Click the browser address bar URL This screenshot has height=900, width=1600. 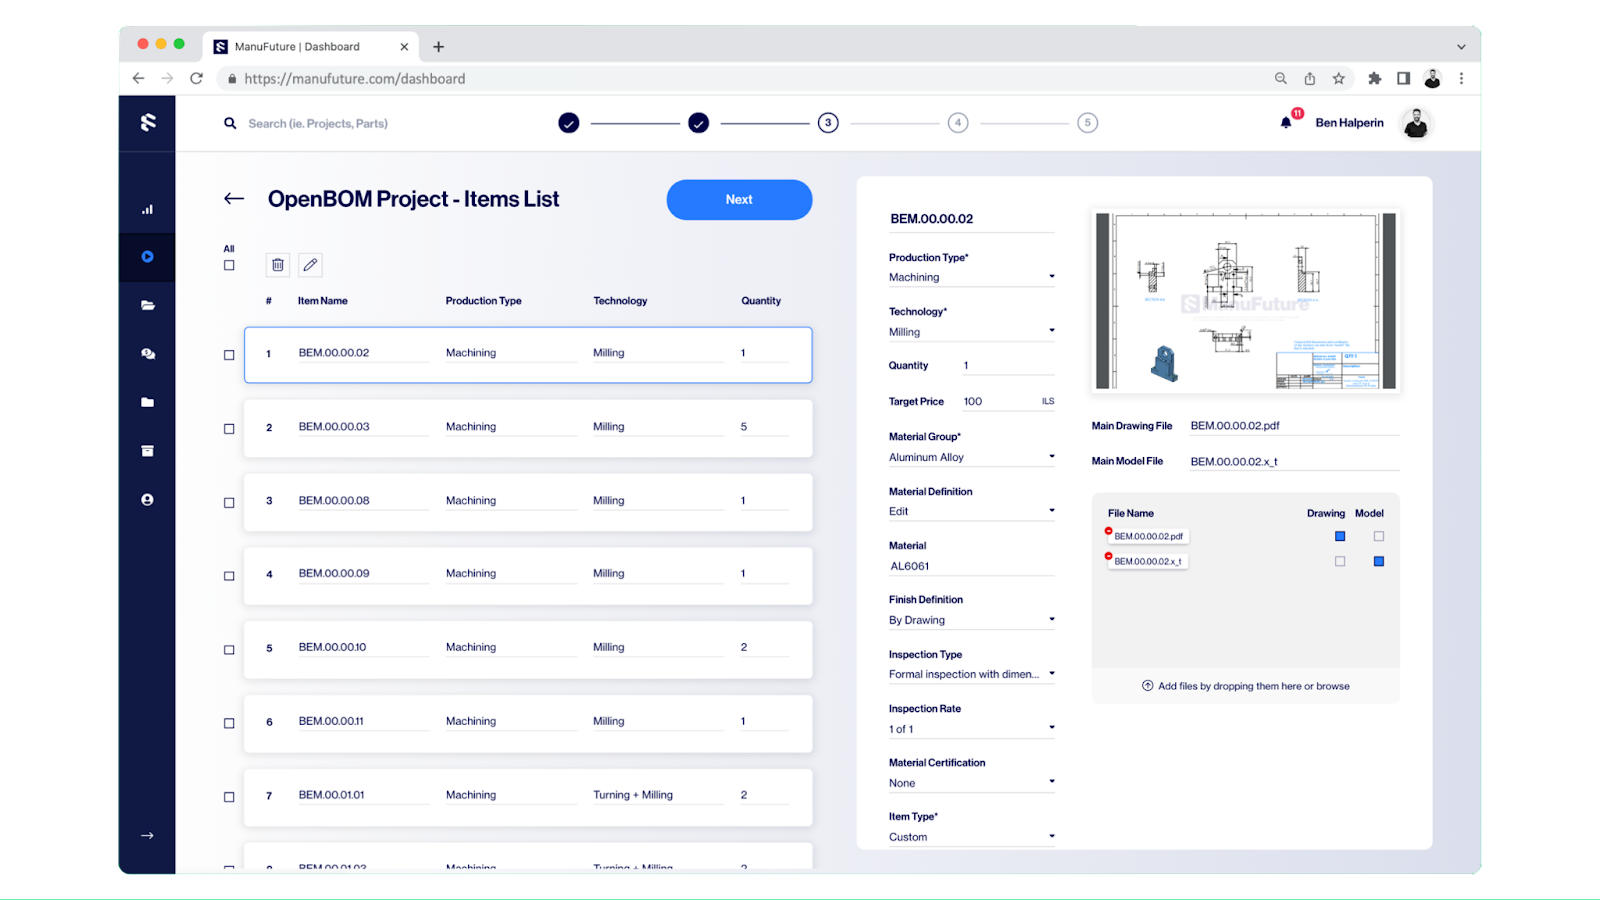tap(355, 78)
